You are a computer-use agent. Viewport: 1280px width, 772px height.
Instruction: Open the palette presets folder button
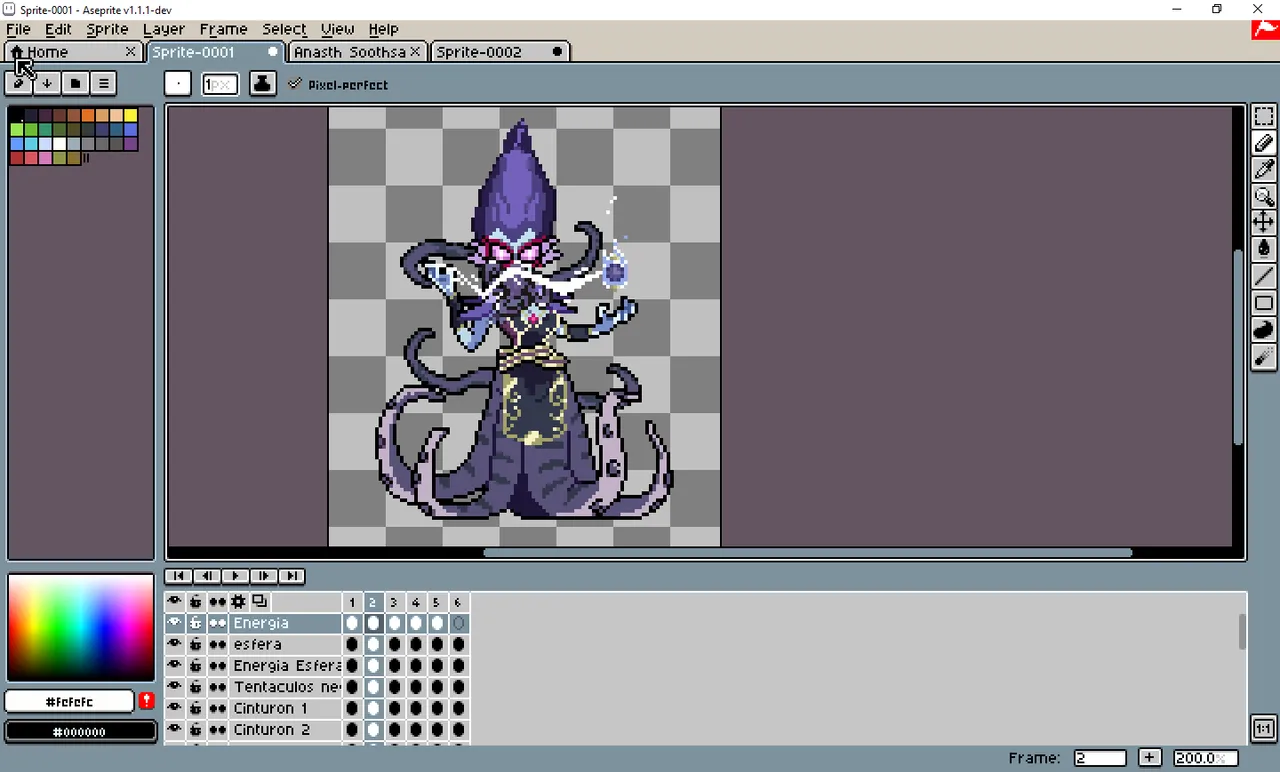click(75, 83)
